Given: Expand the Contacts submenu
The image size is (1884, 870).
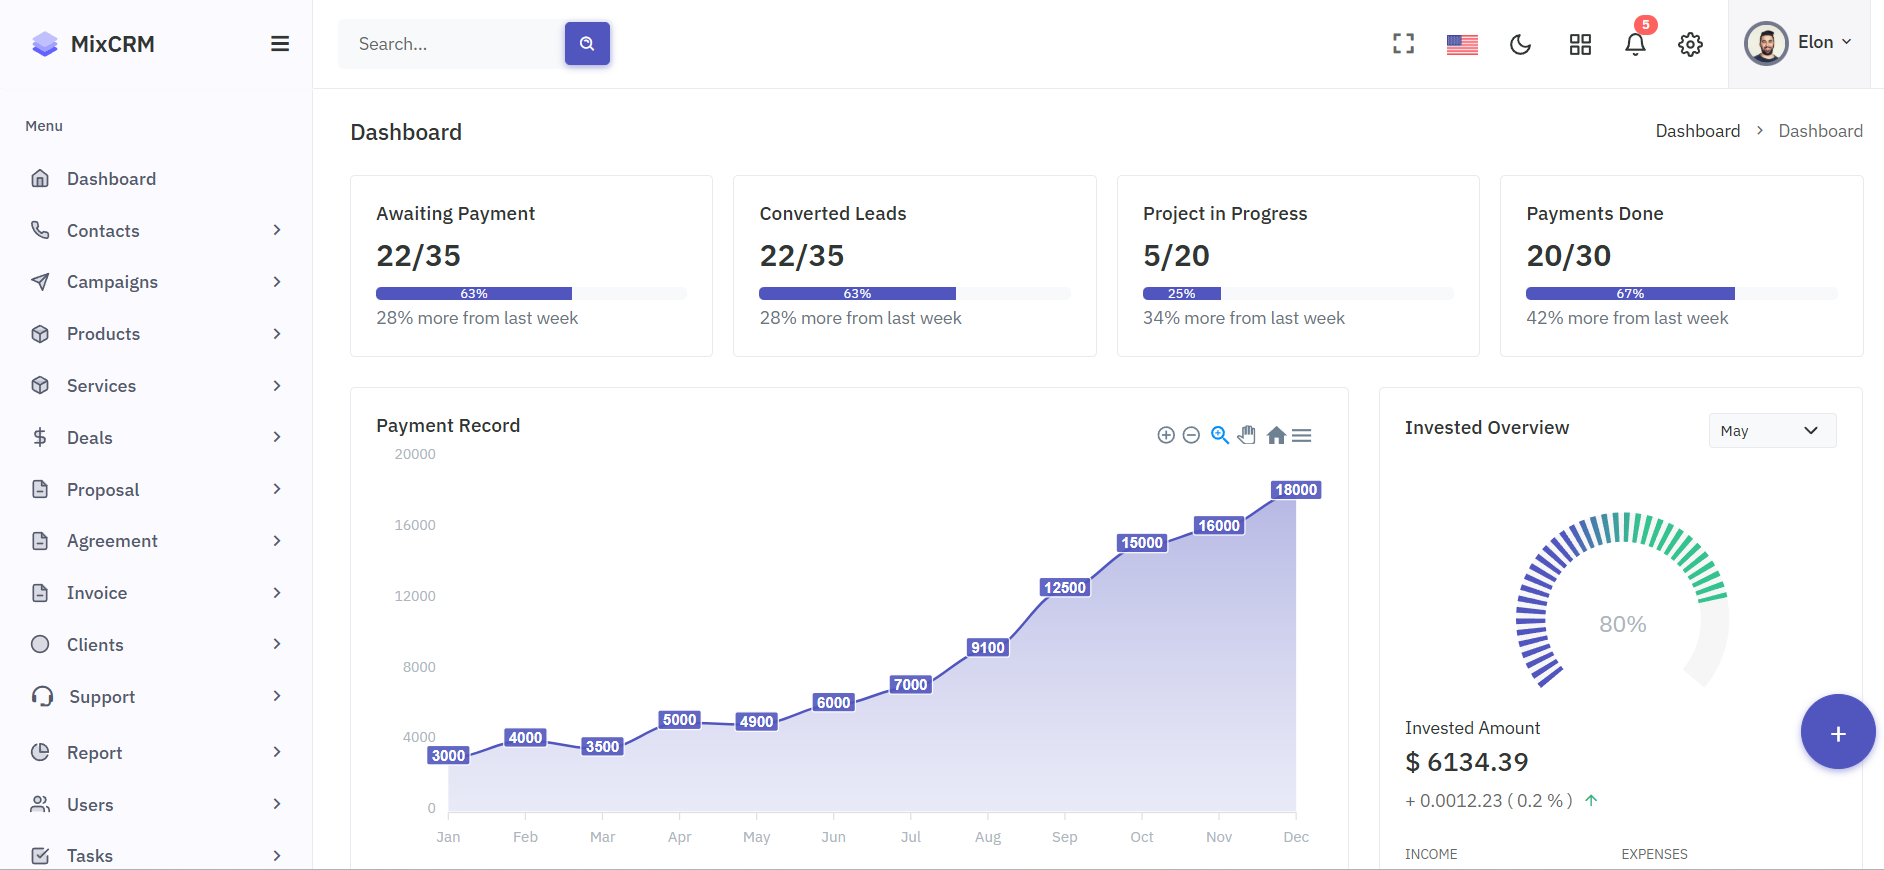Looking at the screenshot, I should point(156,231).
